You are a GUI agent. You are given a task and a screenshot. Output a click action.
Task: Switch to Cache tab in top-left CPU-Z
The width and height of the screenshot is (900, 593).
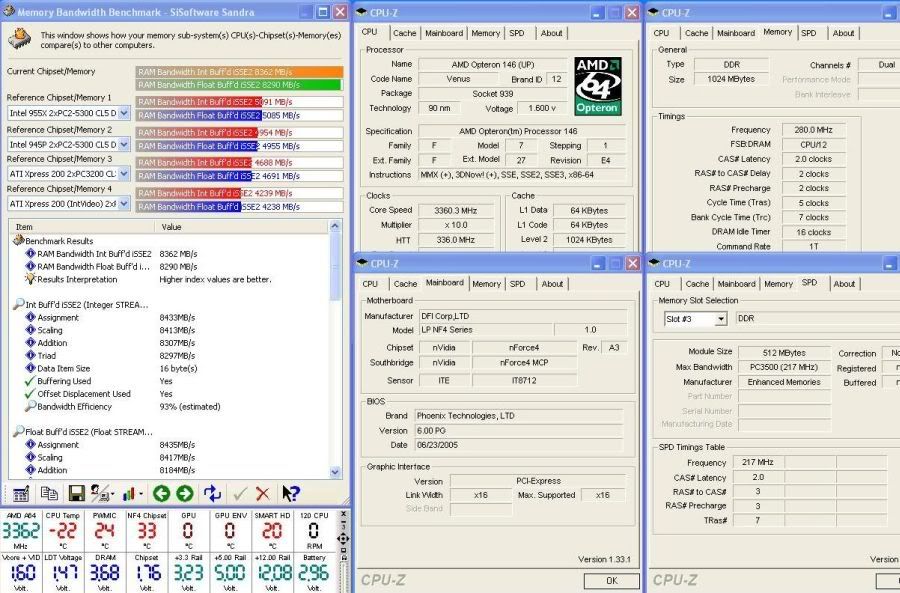click(405, 33)
